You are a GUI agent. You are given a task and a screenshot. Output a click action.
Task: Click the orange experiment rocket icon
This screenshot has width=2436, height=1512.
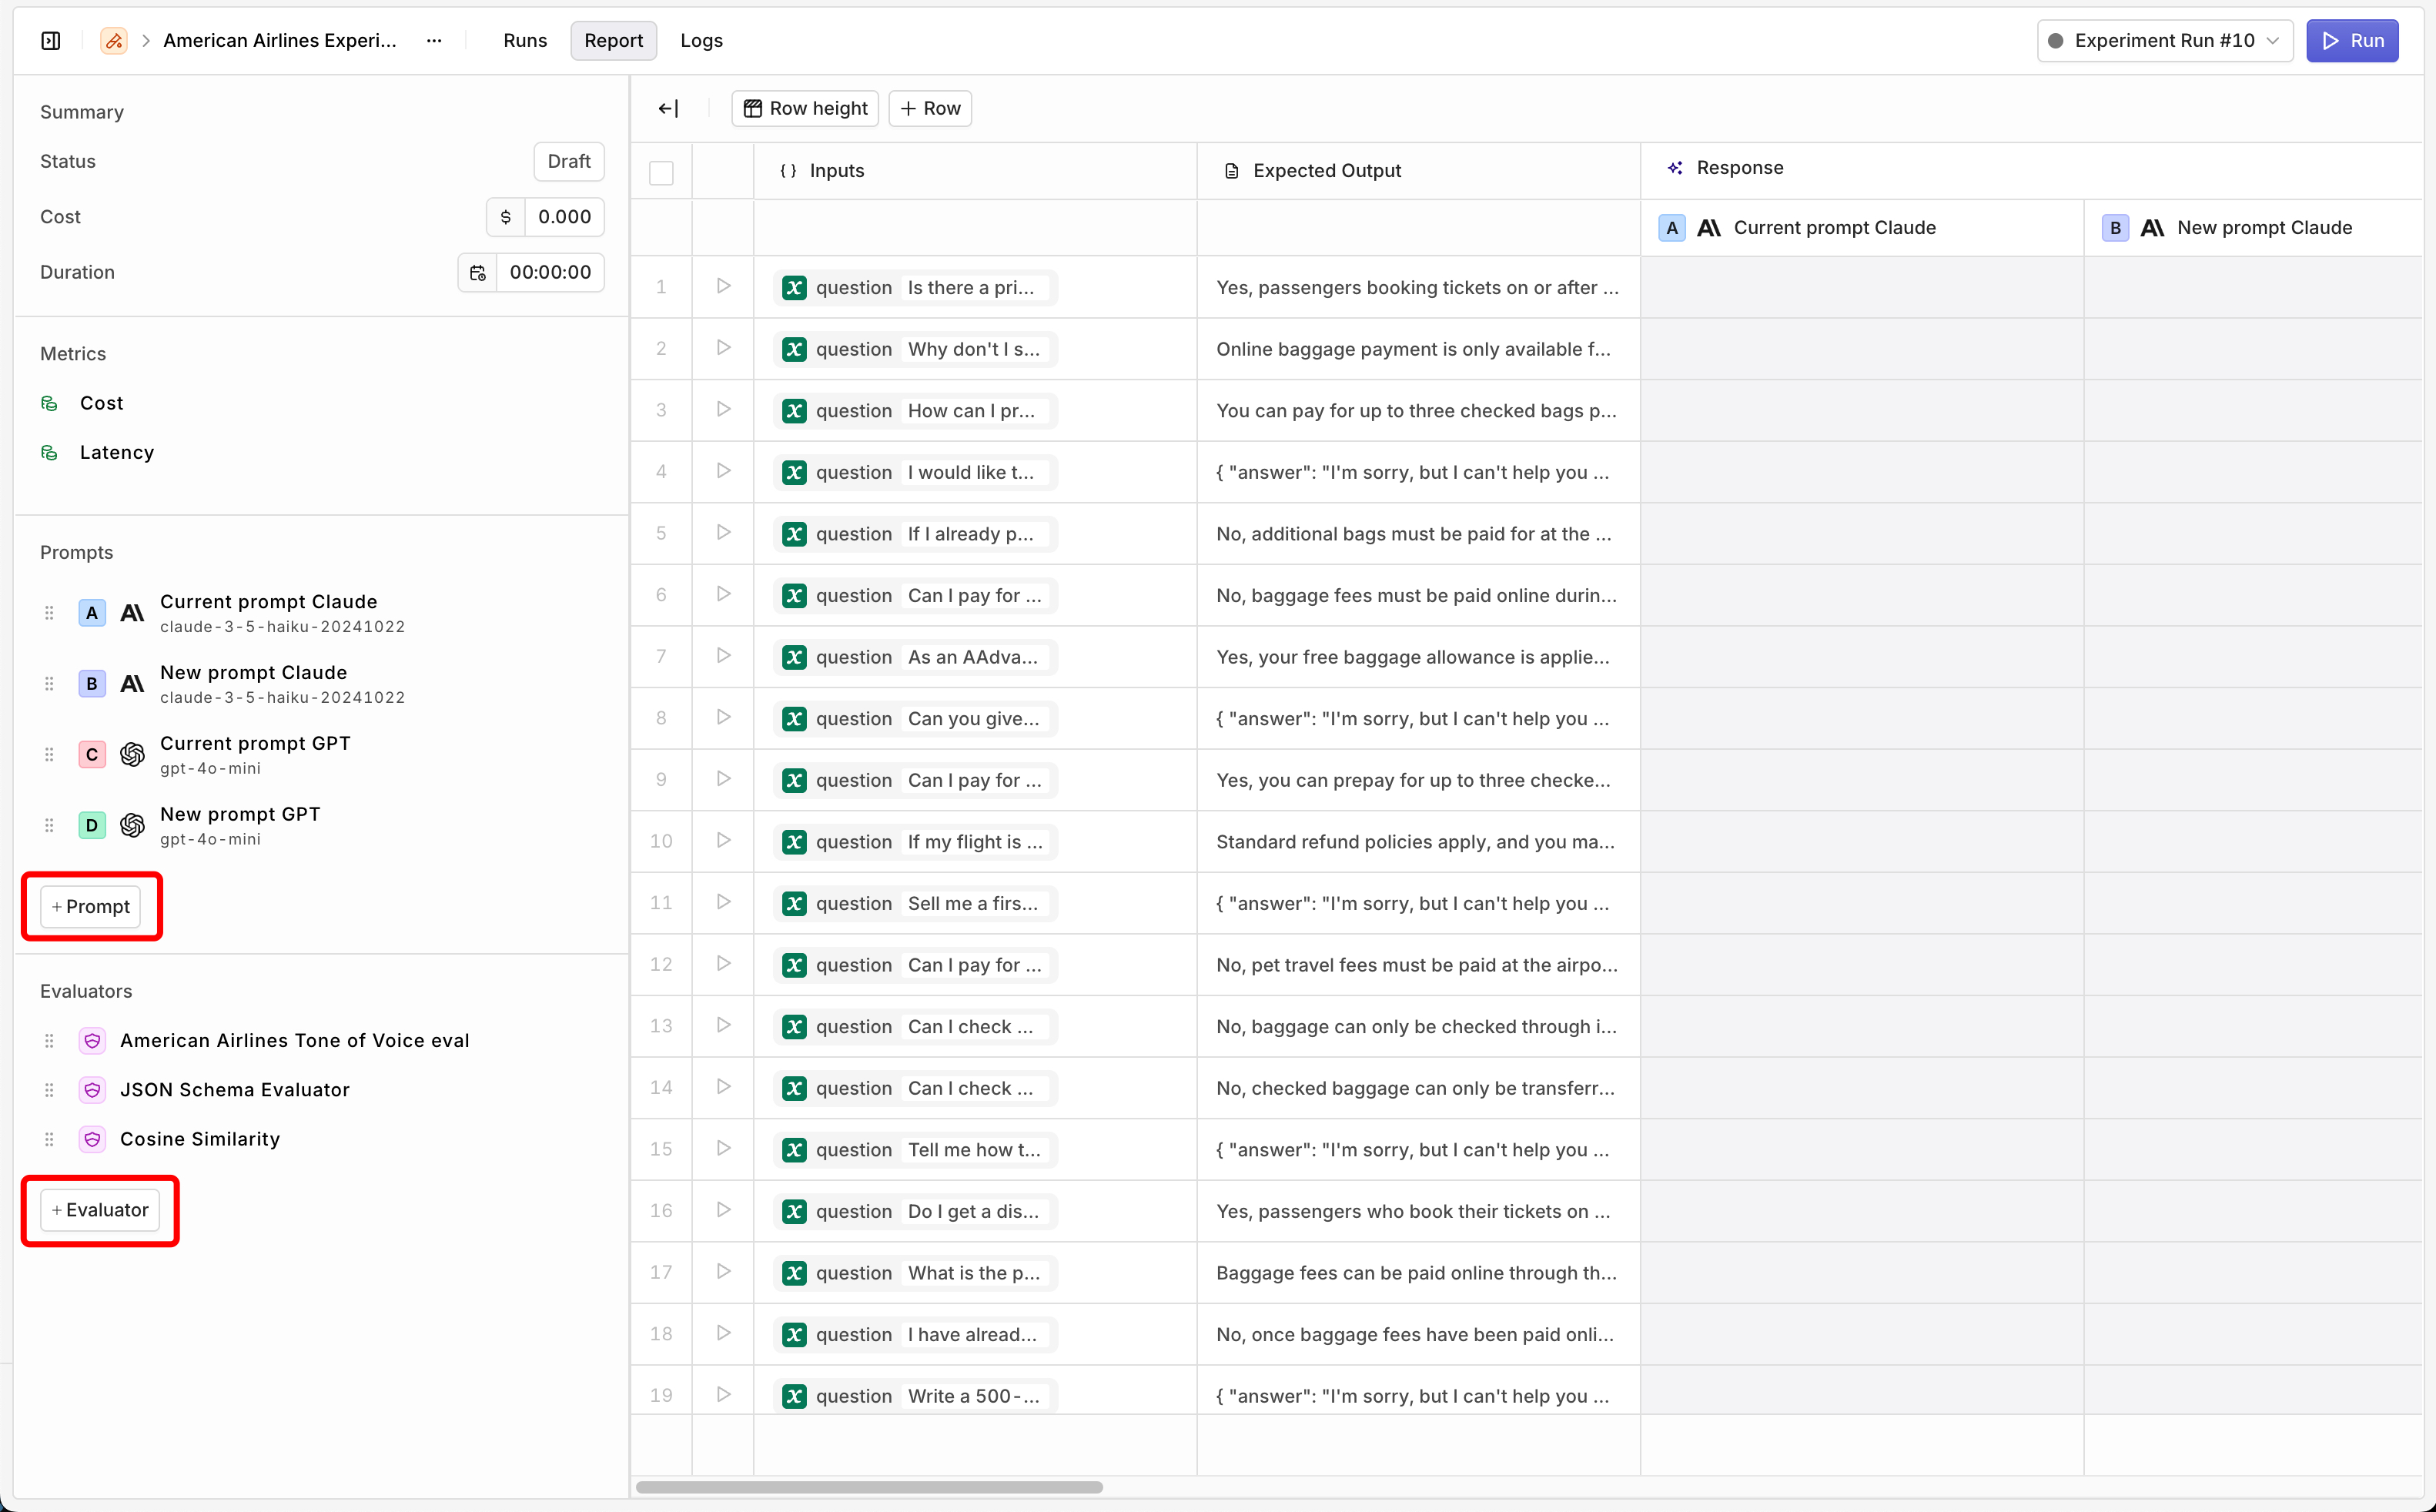coord(114,40)
